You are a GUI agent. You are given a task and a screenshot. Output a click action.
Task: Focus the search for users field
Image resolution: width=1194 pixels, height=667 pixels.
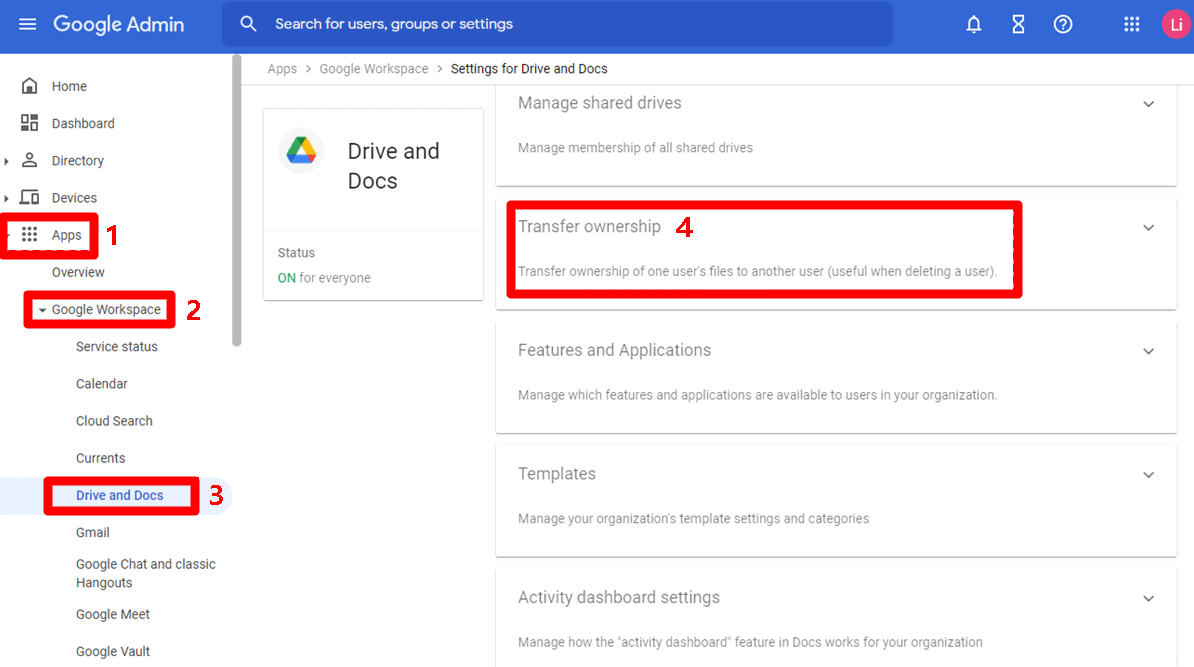557,24
